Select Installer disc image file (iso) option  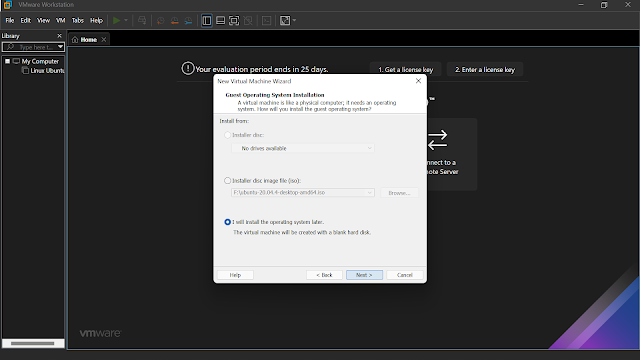[x=227, y=180]
